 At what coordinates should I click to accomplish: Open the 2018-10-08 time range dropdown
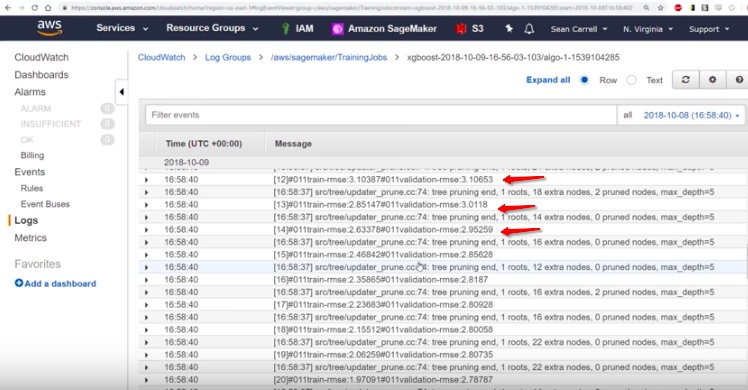[x=691, y=115]
